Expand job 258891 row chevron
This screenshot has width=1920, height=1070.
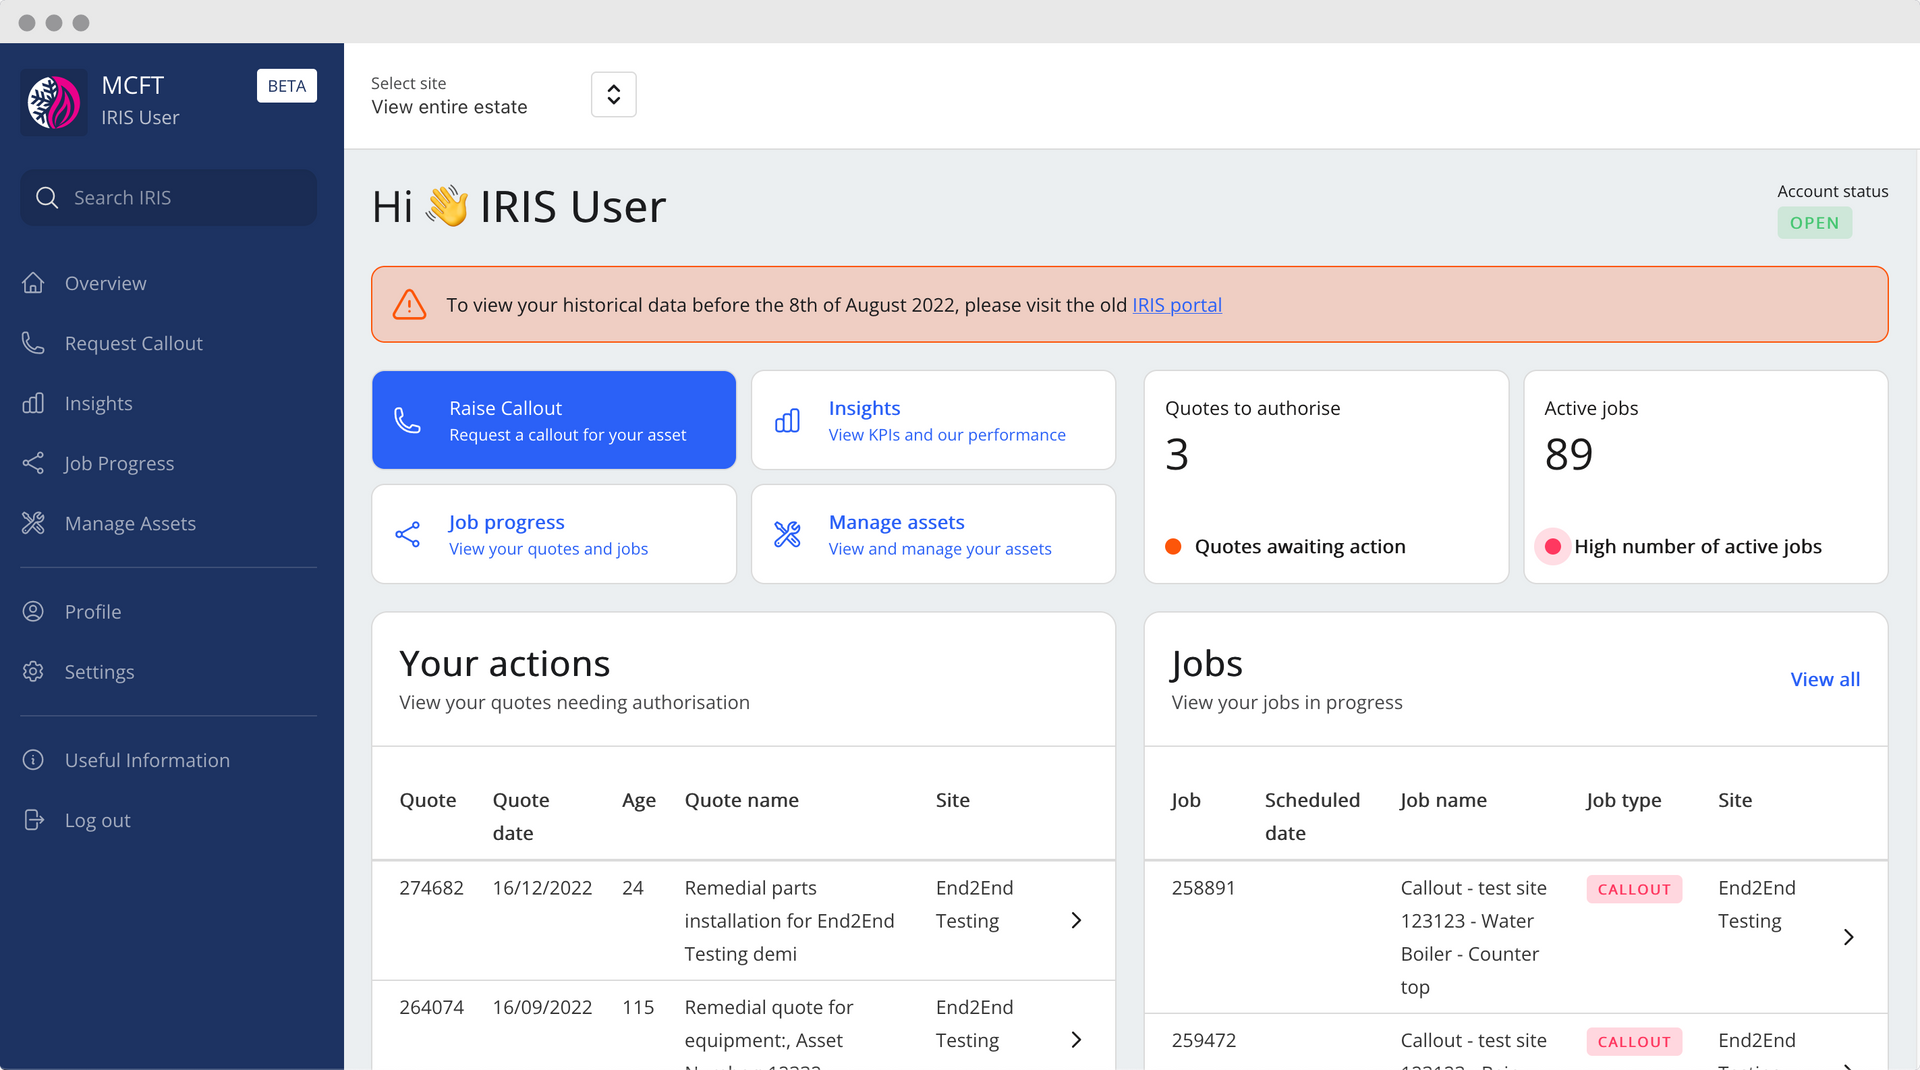pos(1848,937)
